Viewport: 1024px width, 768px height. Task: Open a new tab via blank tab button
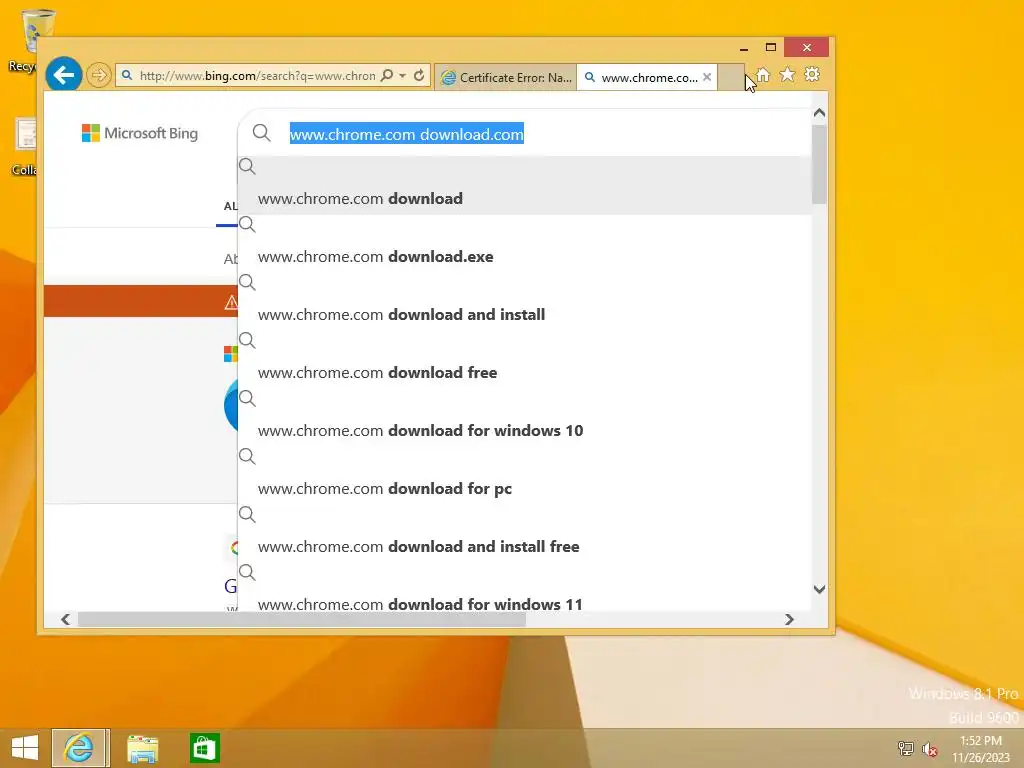(731, 77)
